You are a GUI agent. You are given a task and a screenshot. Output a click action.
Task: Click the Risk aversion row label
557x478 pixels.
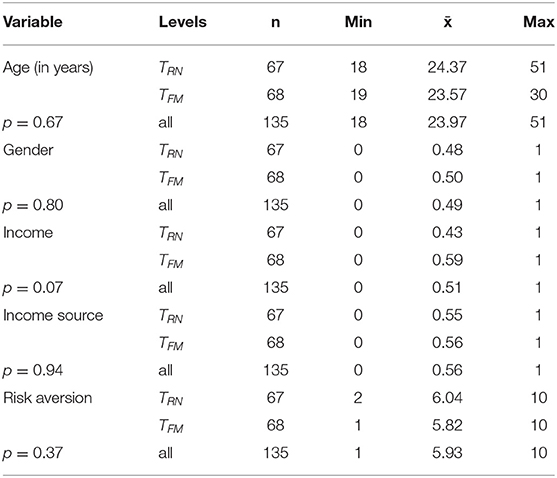click(47, 398)
